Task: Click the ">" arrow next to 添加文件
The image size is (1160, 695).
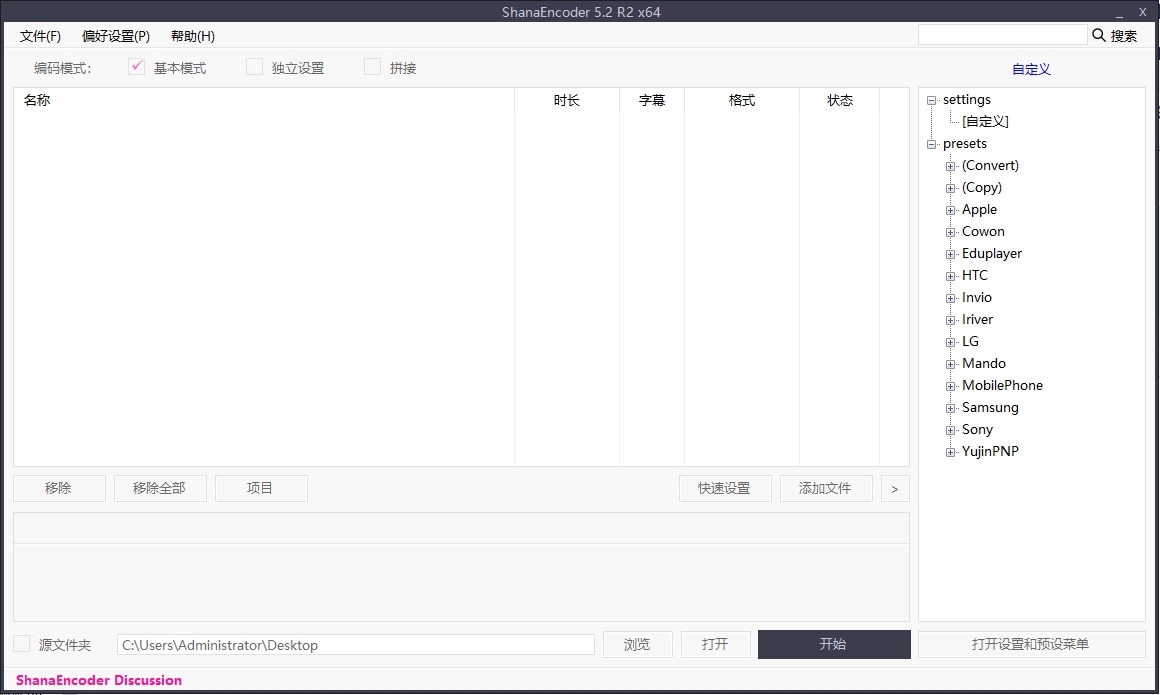Action: point(894,488)
